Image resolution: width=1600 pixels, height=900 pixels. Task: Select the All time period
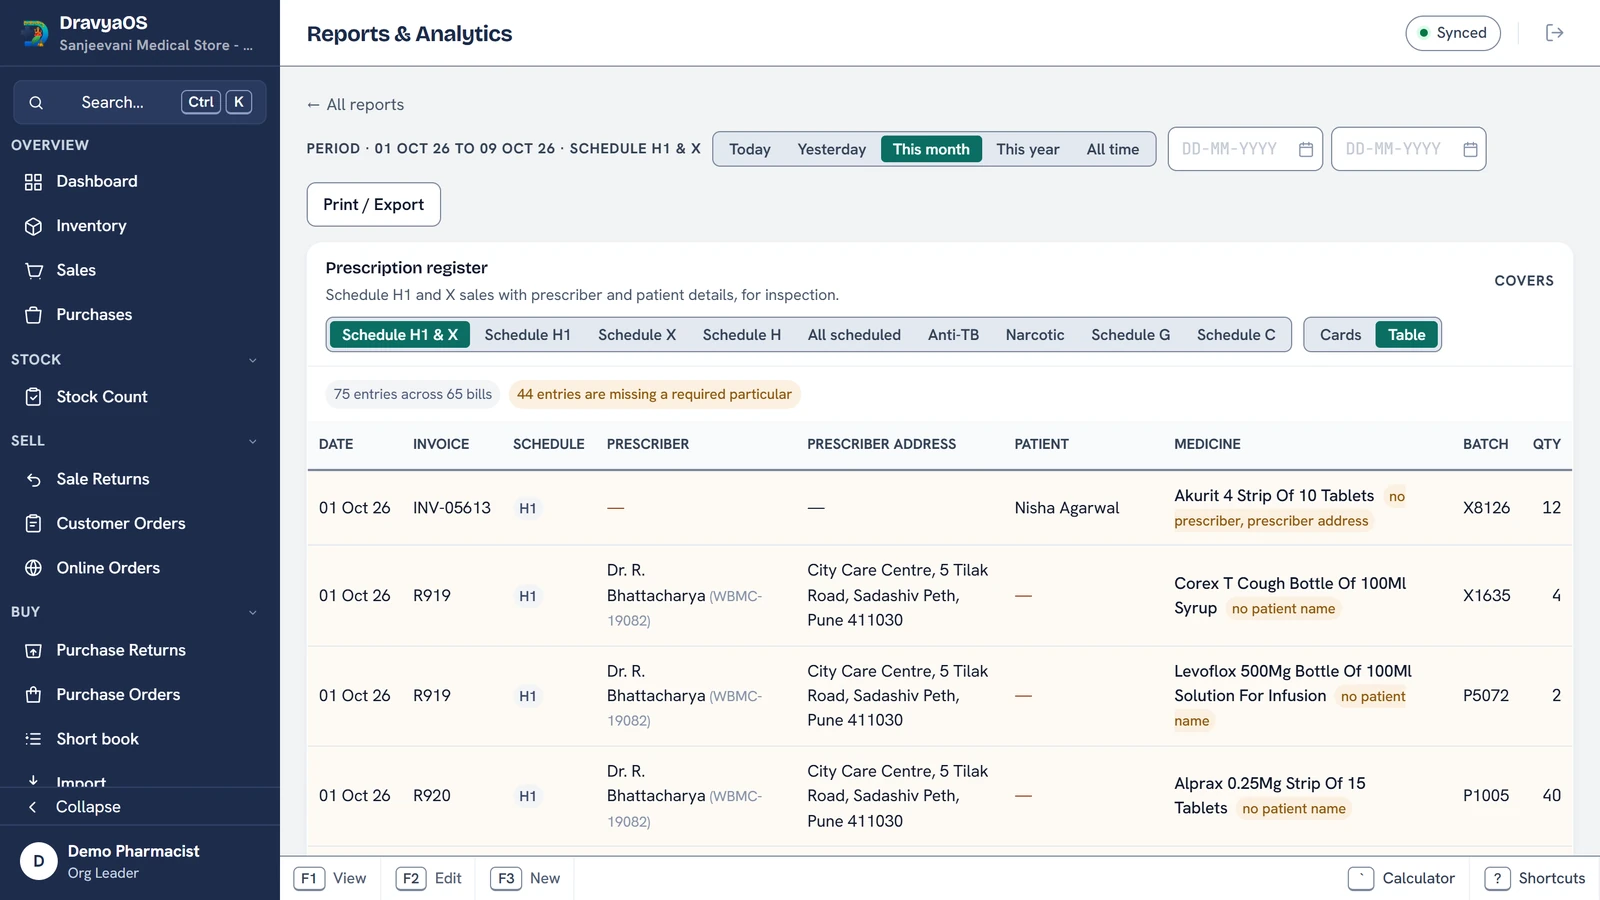click(x=1113, y=149)
